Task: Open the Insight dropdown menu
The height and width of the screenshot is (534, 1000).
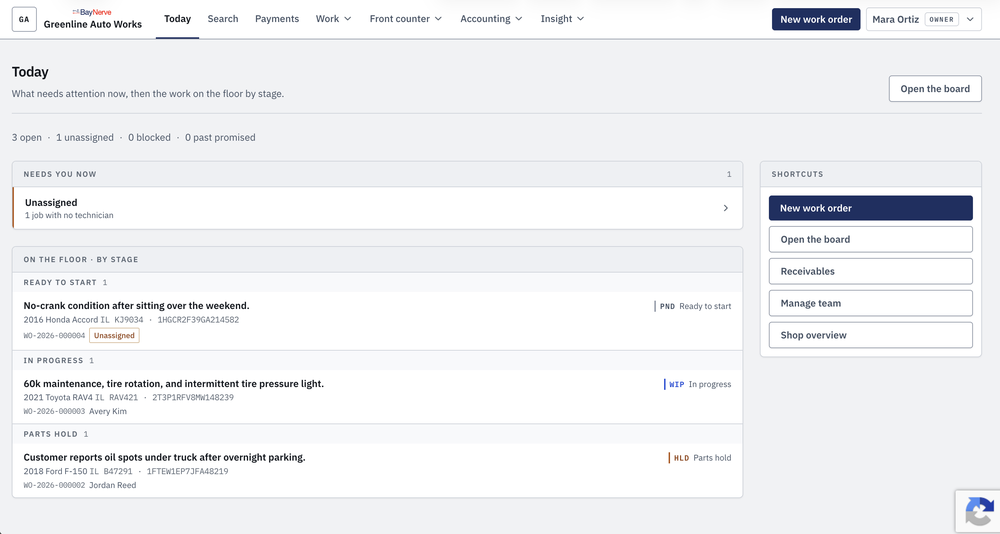Action: pyautogui.click(x=562, y=19)
